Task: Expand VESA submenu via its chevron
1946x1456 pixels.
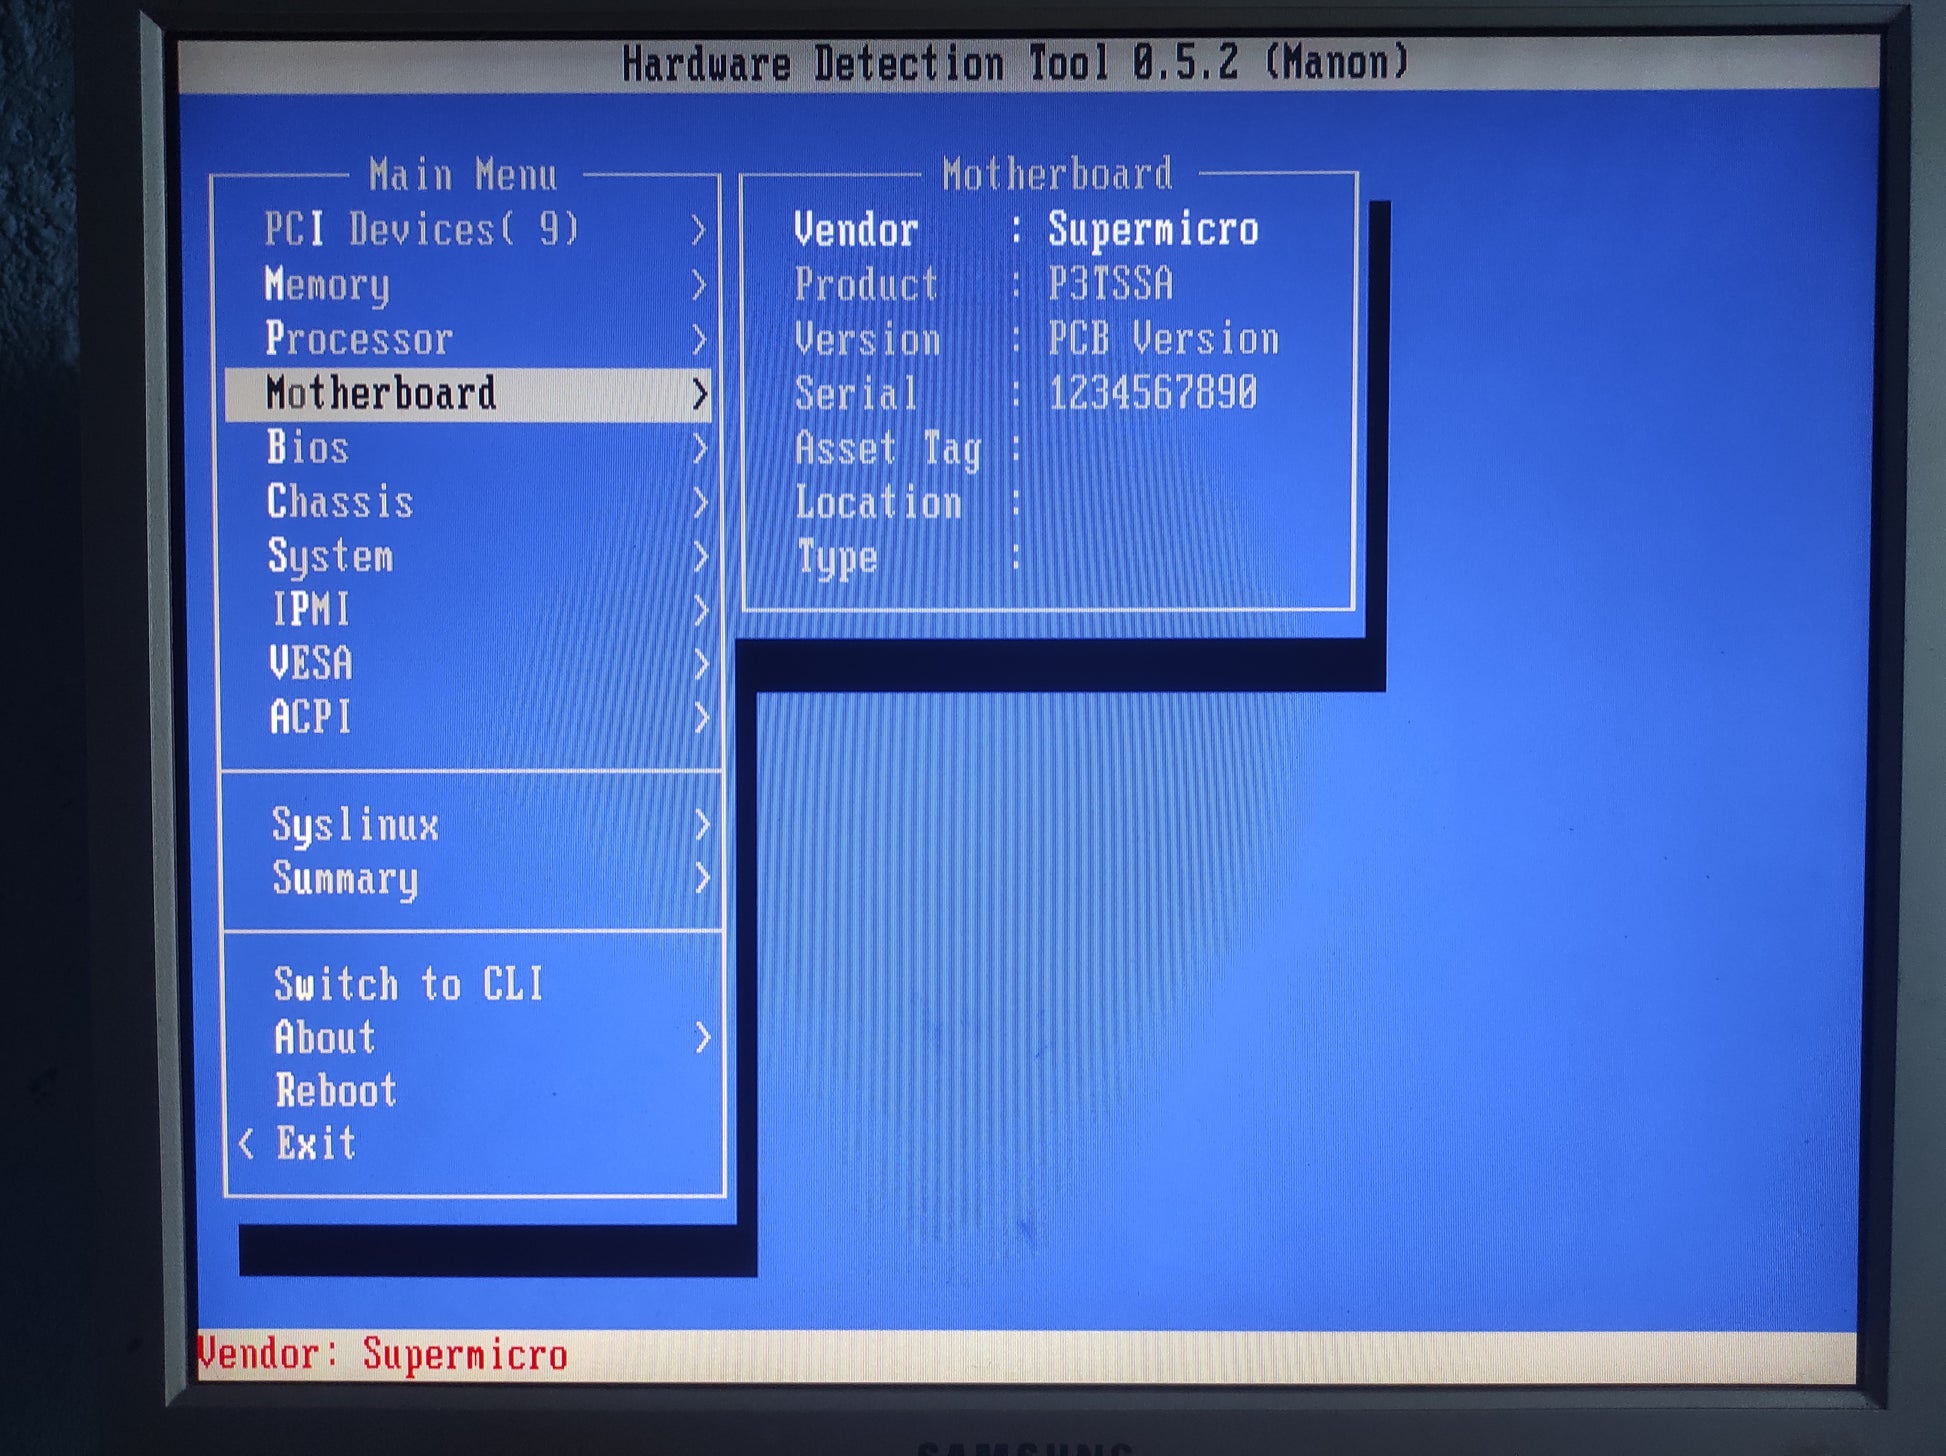Action: [701, 664]
